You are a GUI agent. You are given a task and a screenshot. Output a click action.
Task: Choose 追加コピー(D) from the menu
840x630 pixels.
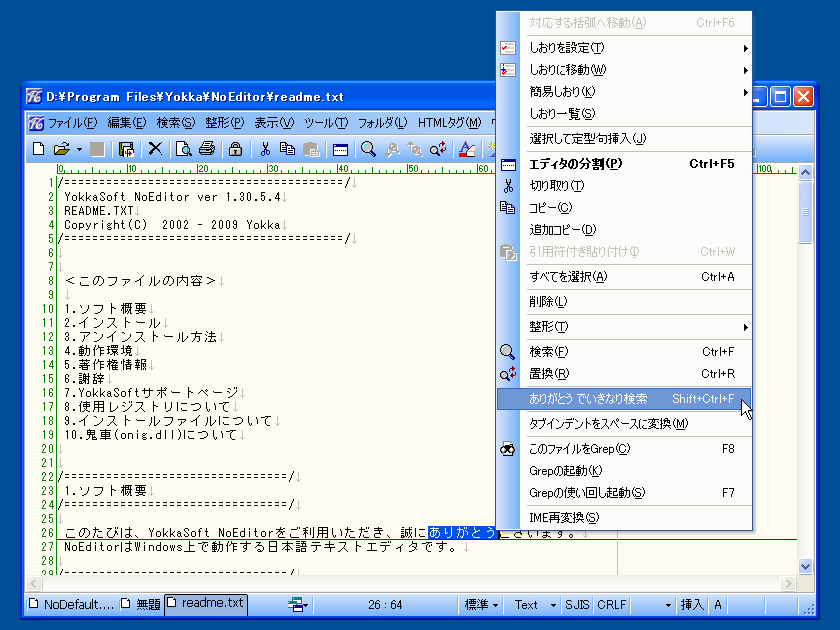click(x=625, y=229)
